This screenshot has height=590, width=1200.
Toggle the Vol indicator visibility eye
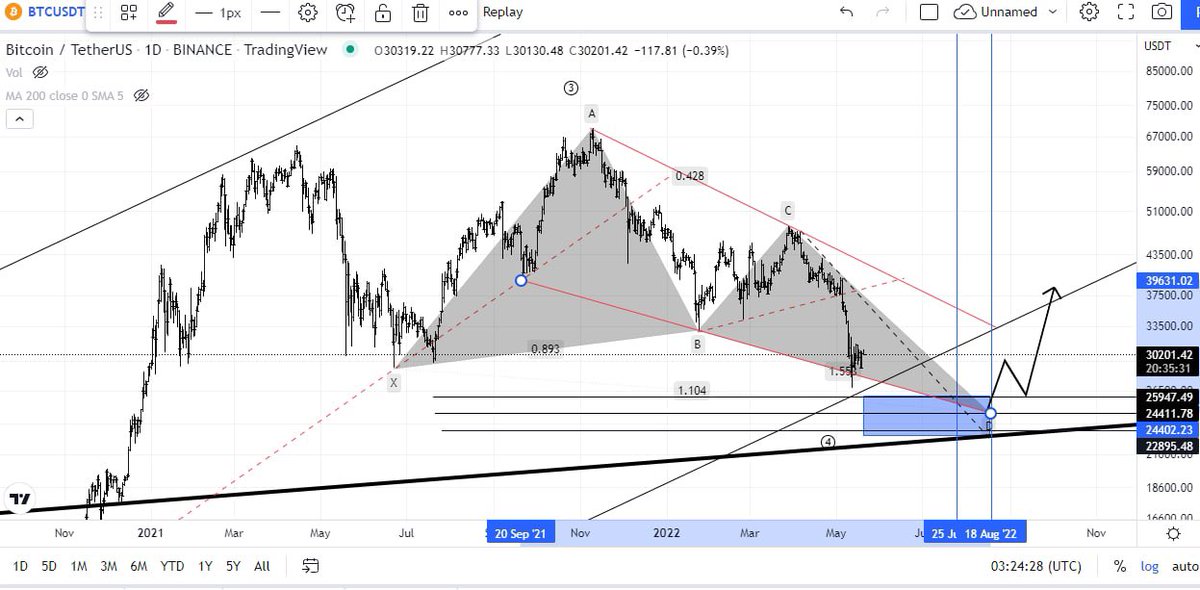coord(41,72)
